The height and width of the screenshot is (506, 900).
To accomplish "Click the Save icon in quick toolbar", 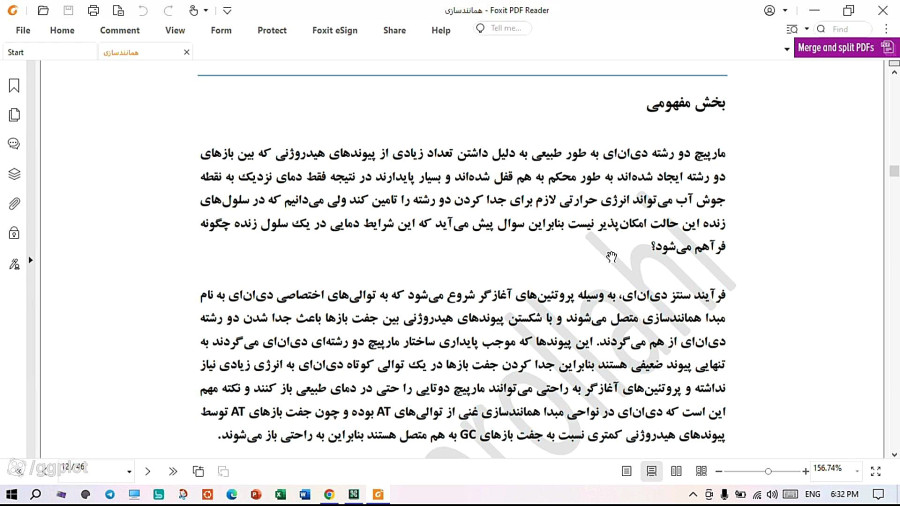I will click(x=68, y=10).
